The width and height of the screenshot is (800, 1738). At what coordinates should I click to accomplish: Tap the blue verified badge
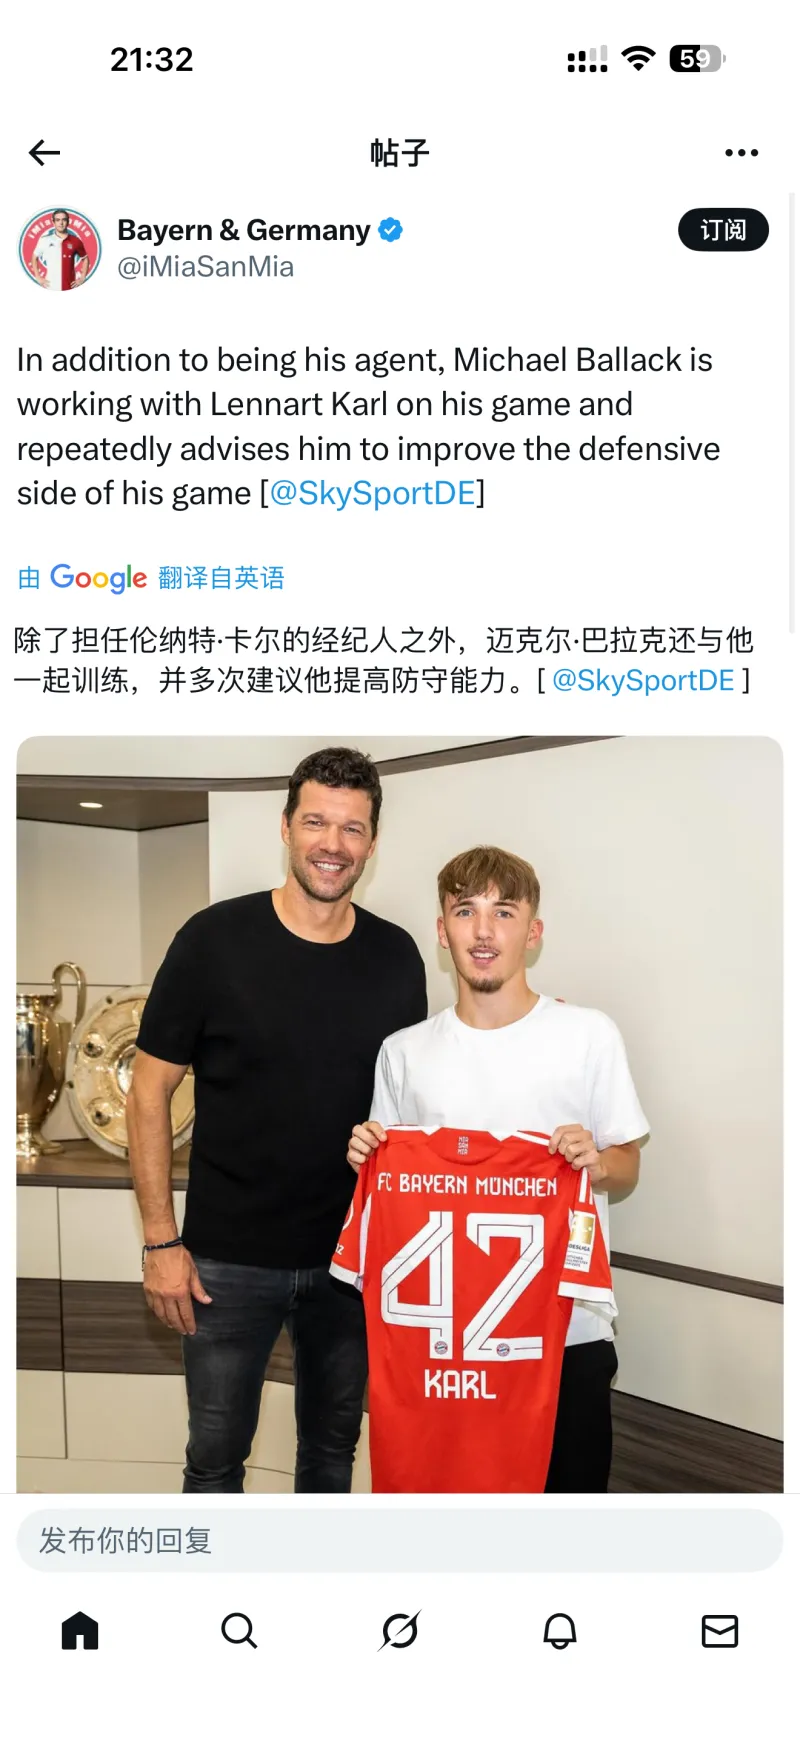click(x=391, y=230)
